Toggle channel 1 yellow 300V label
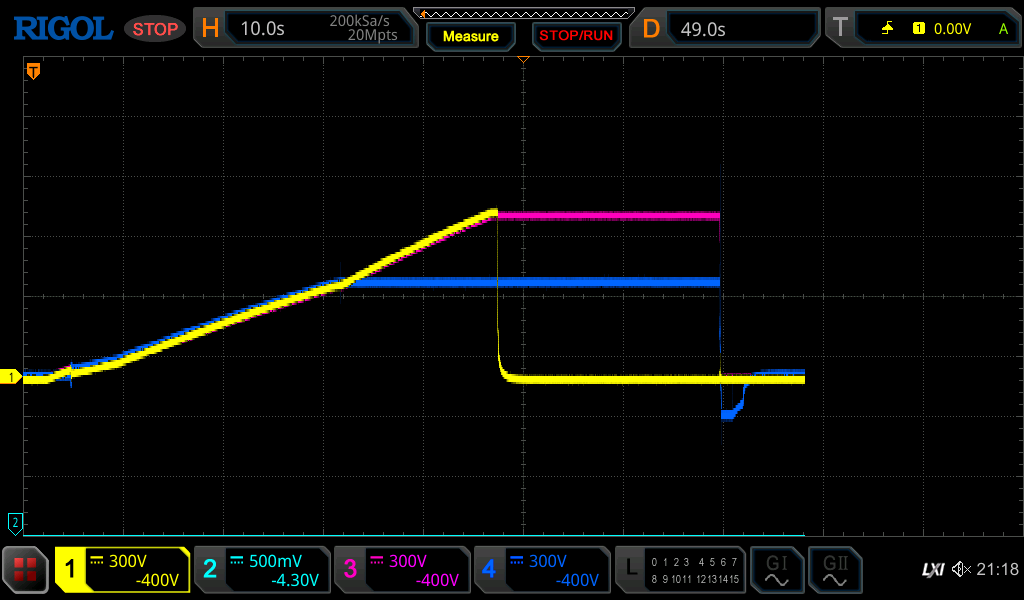The height and width of the screenshot is (600, 1024). (x=122, y=570)
